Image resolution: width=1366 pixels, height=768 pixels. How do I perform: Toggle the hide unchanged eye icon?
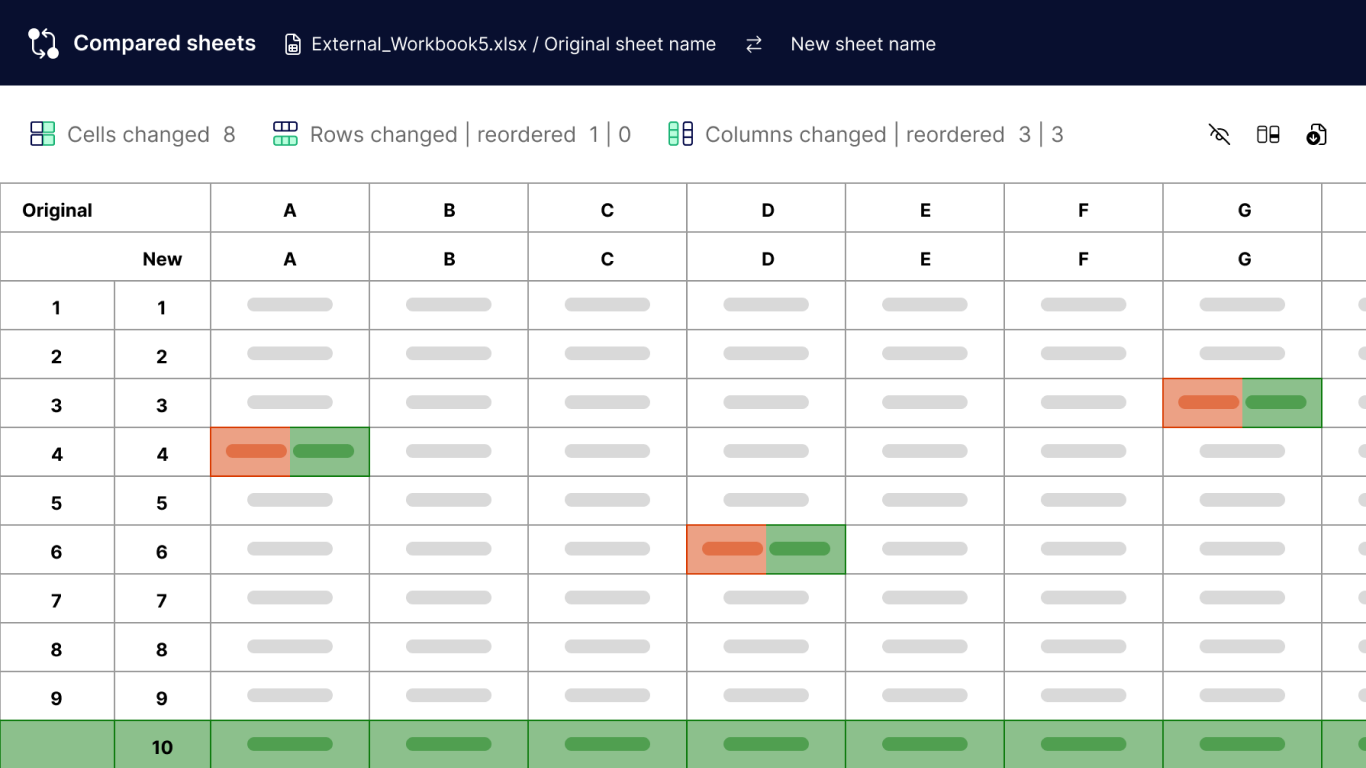pos(1219,134)
